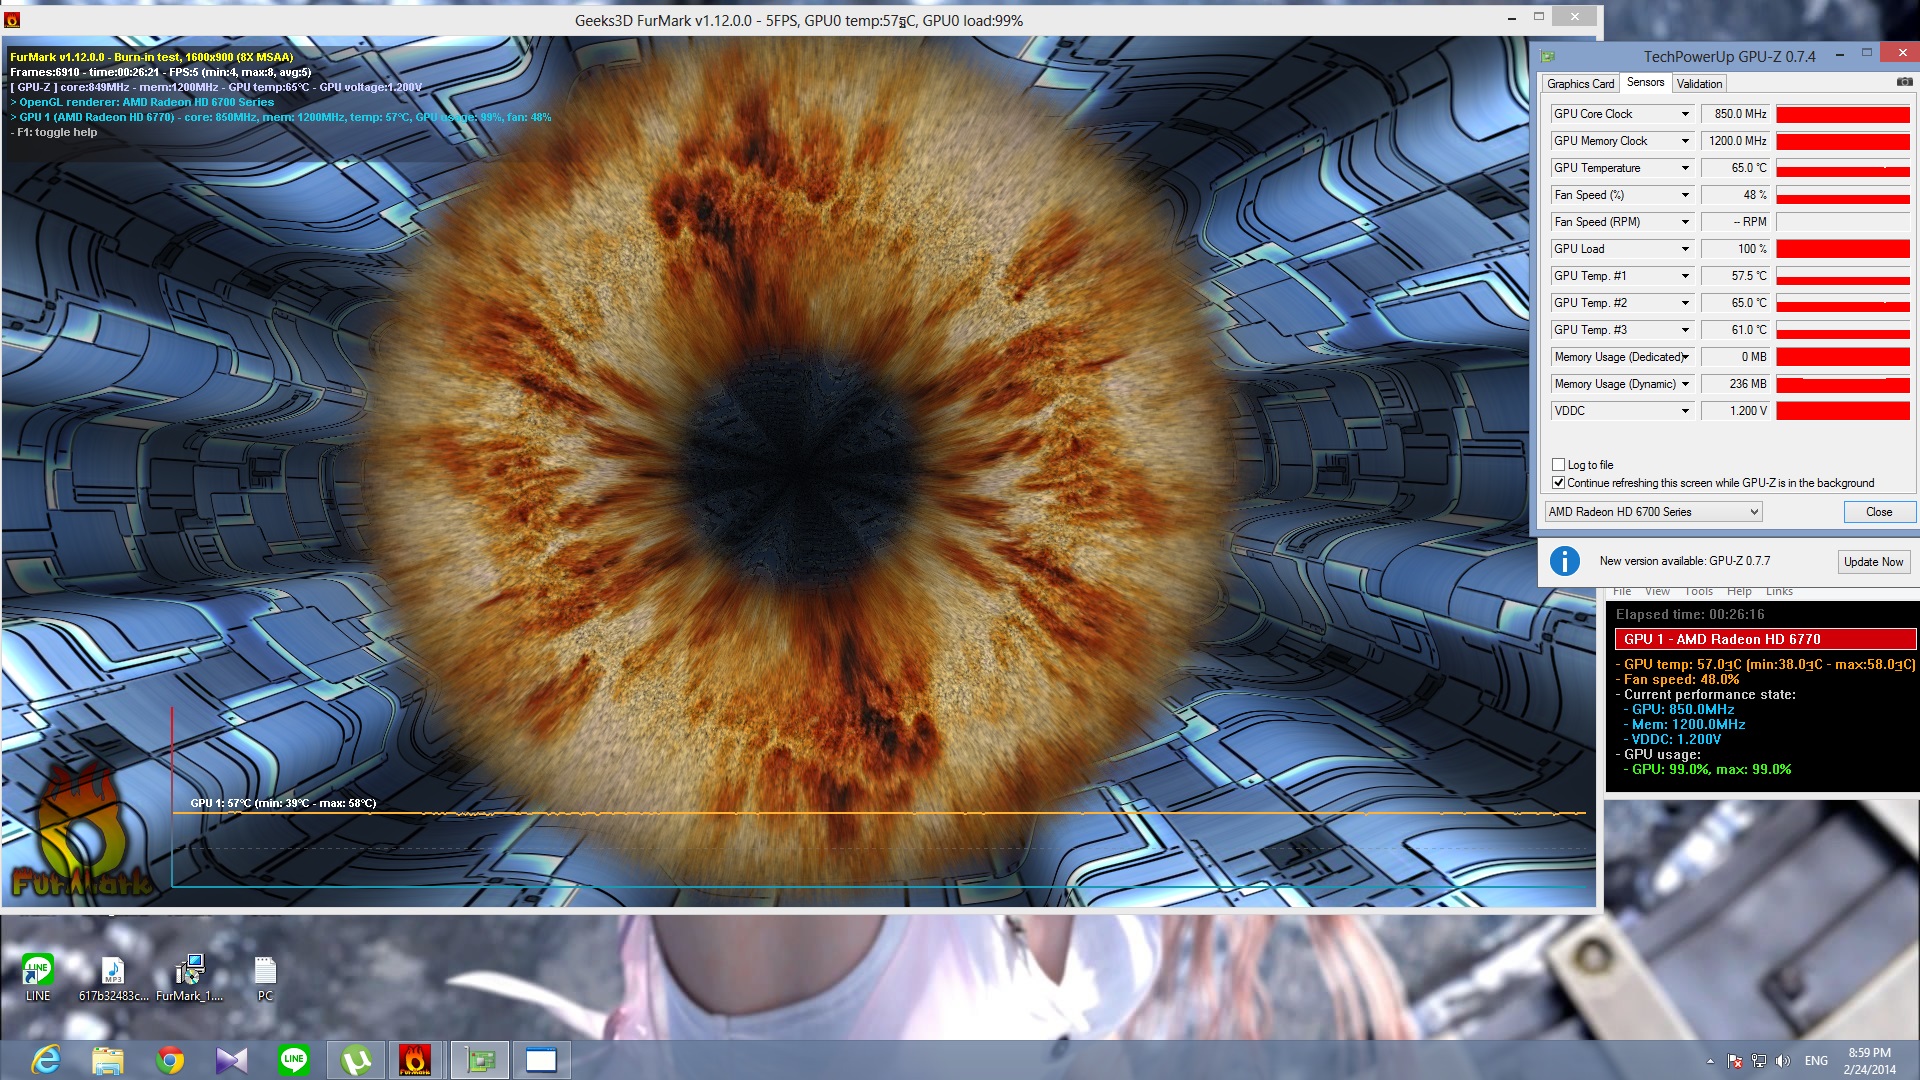Uncheck Continue refreshing in background option

tap(1558, 483)
